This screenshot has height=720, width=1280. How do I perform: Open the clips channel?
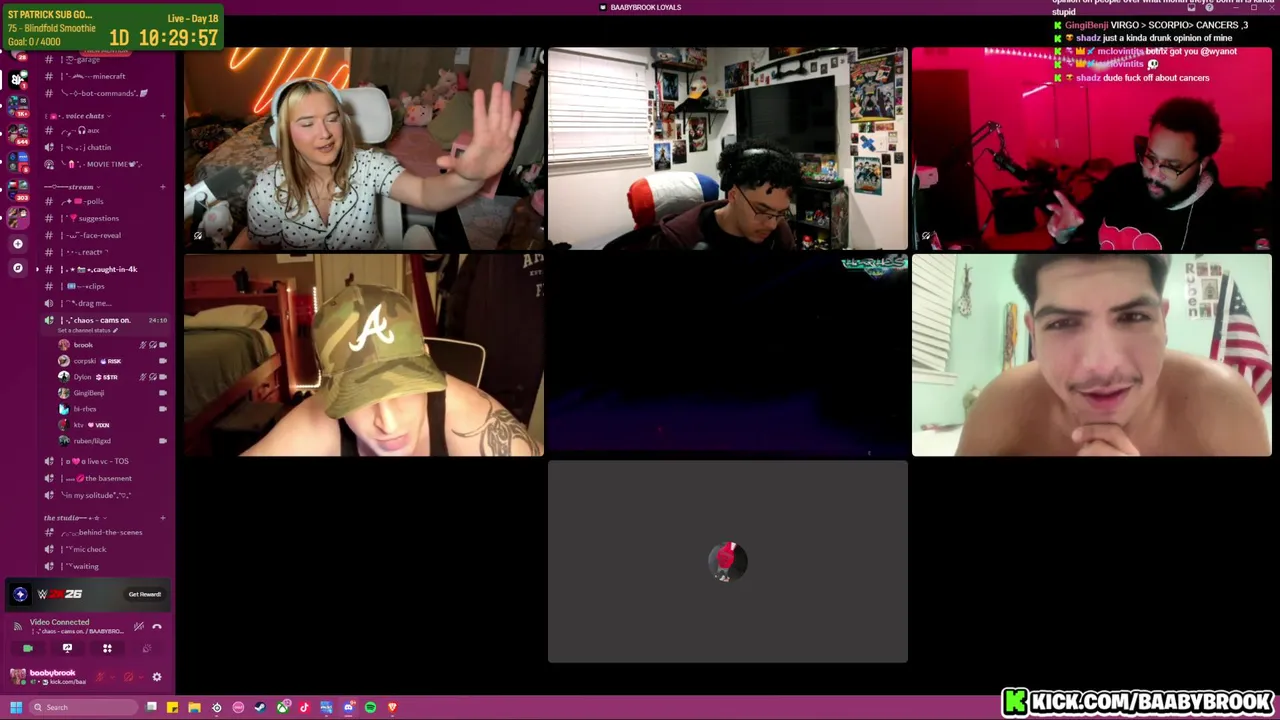pos(105,286)
